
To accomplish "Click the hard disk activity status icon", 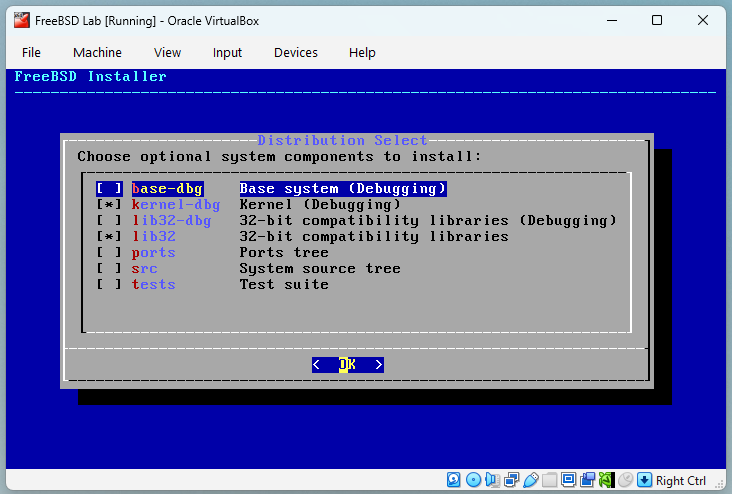I will click(453, 480).
